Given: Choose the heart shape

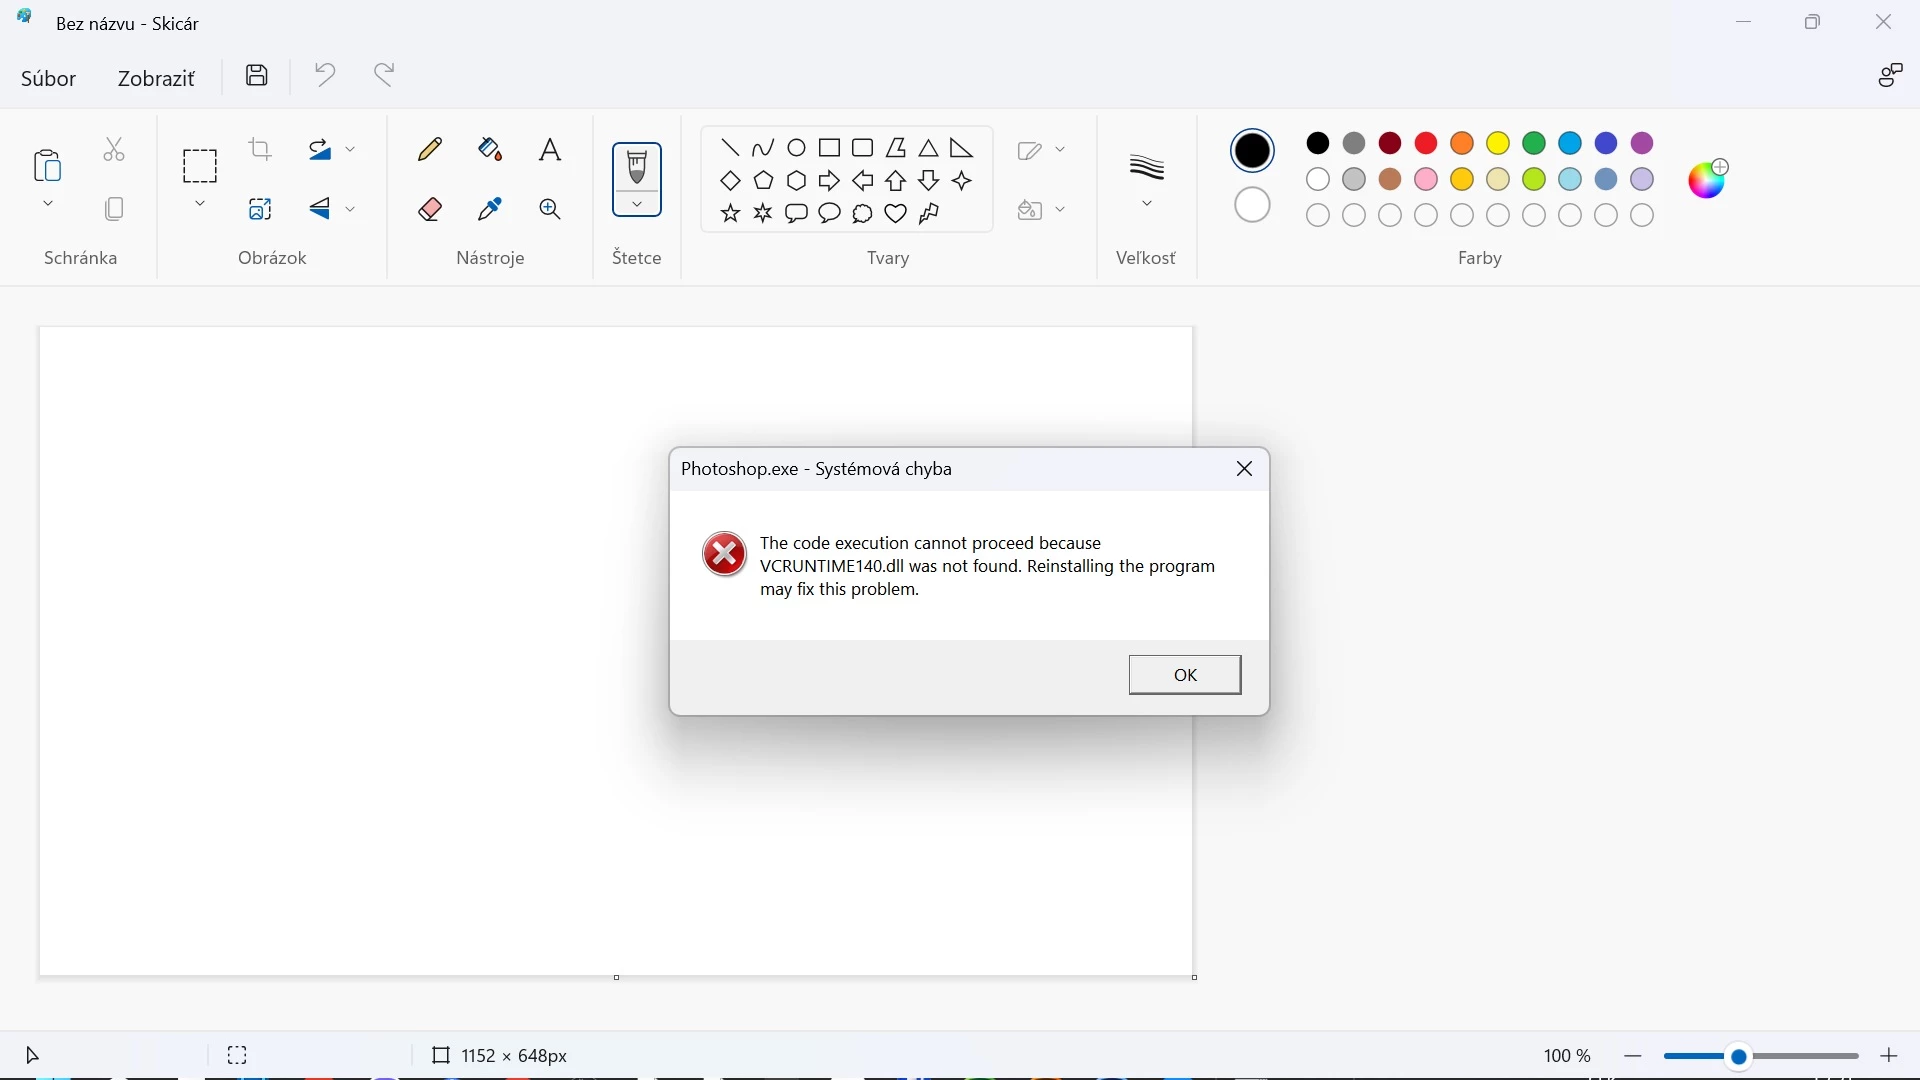Looking at the screenshot, I should tap(896, 214).
